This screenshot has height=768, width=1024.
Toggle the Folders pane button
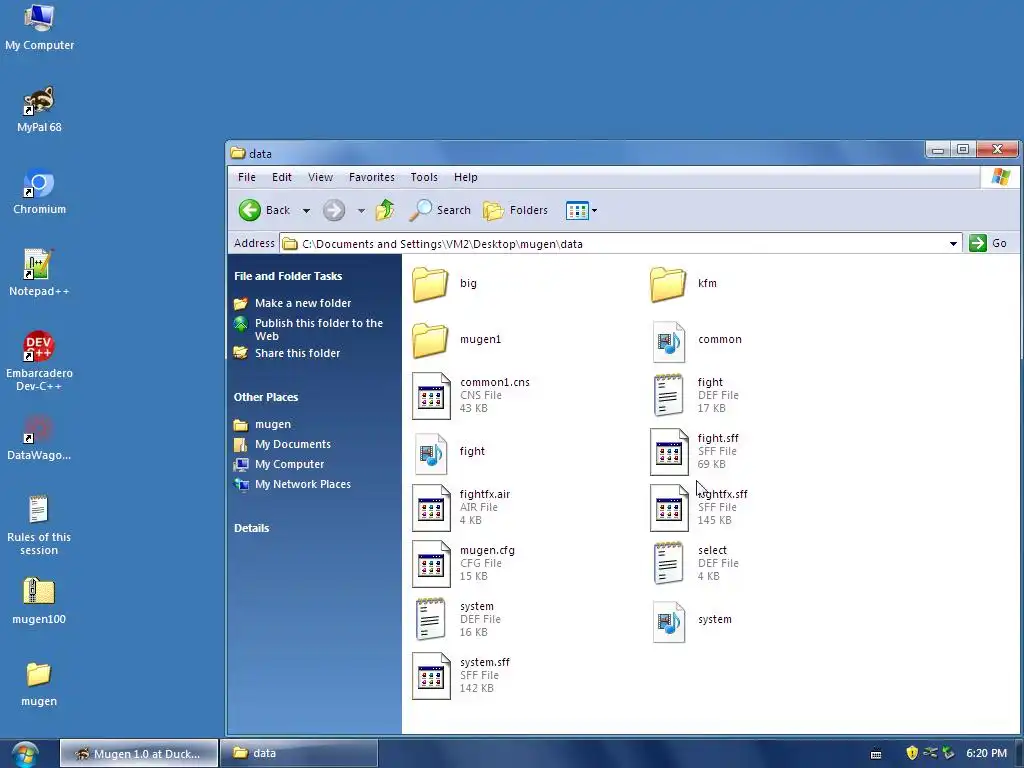click(x=516, y=210)
